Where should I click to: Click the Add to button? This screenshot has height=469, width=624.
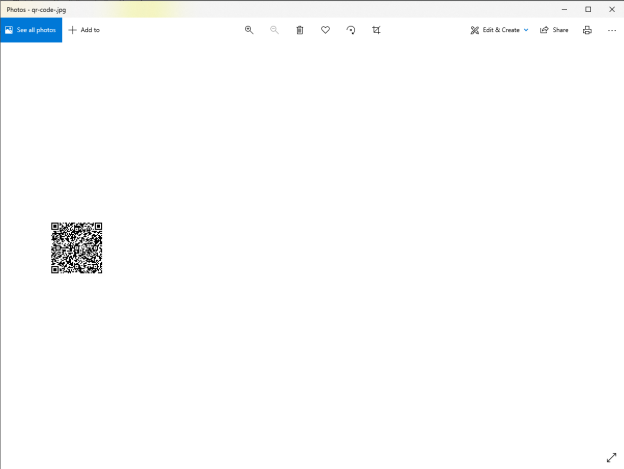[84, 30]
